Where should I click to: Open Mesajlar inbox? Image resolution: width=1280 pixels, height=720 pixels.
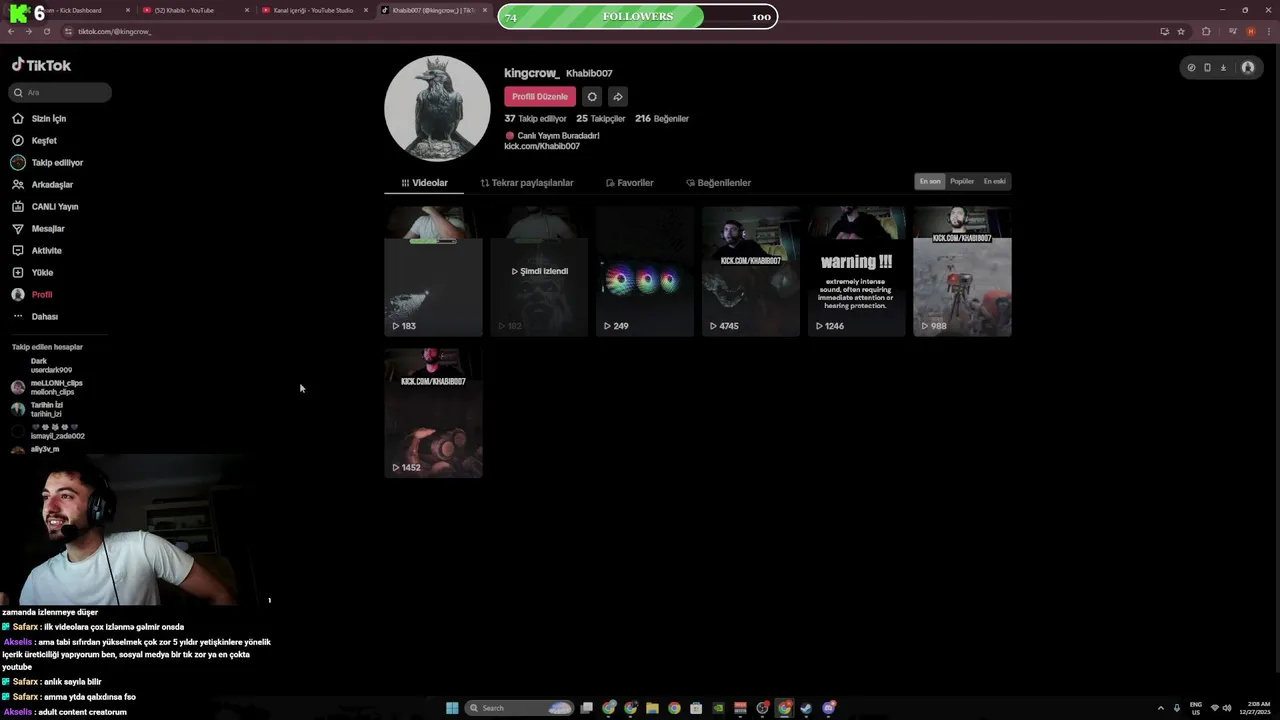point(39,229)
